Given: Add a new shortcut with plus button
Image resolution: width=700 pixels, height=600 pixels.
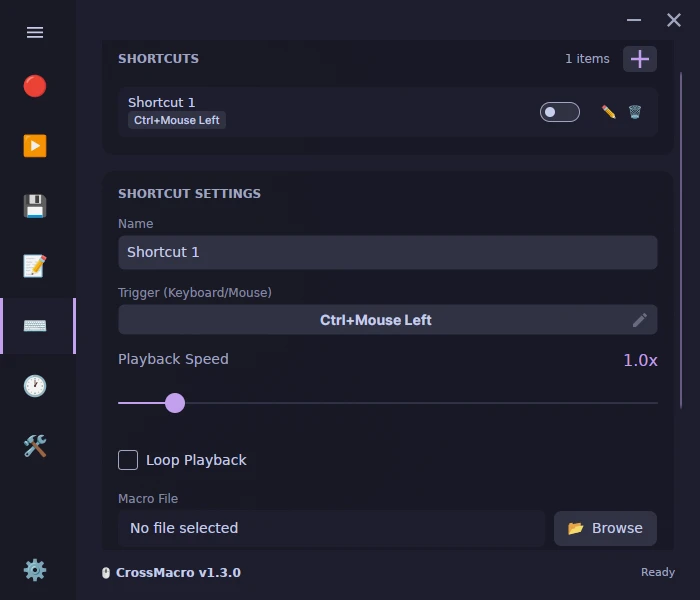Looking at the screenshot, I should pyautogui.click(x=640, y=59).
